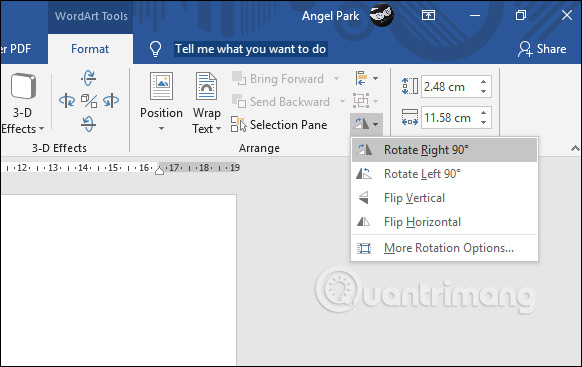
Task: Click the Flip Horizontal menu icon
Action: pyautogui.click(x=363, y=222)
